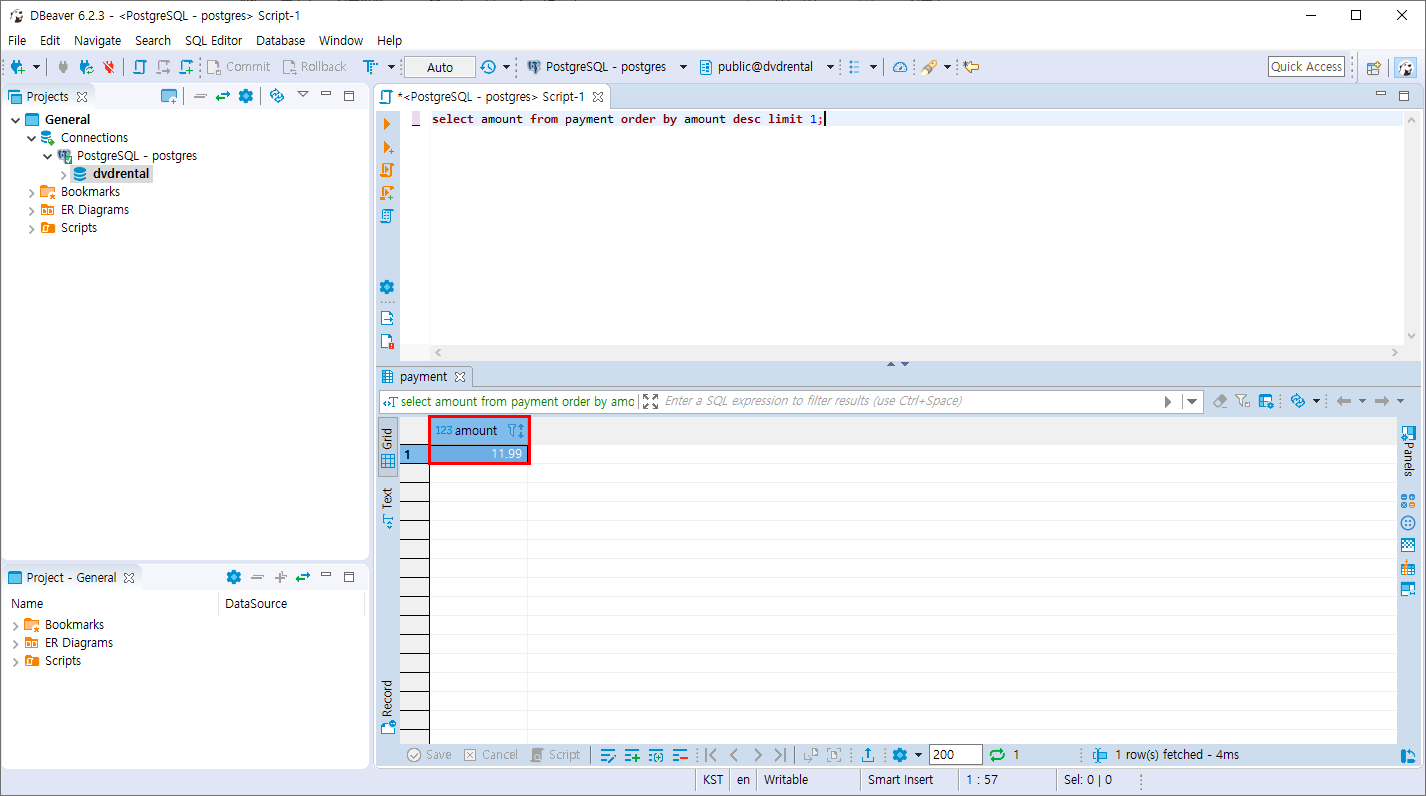Click the red Disconnect icon
1426x796 pixels.
coord(109,67)
